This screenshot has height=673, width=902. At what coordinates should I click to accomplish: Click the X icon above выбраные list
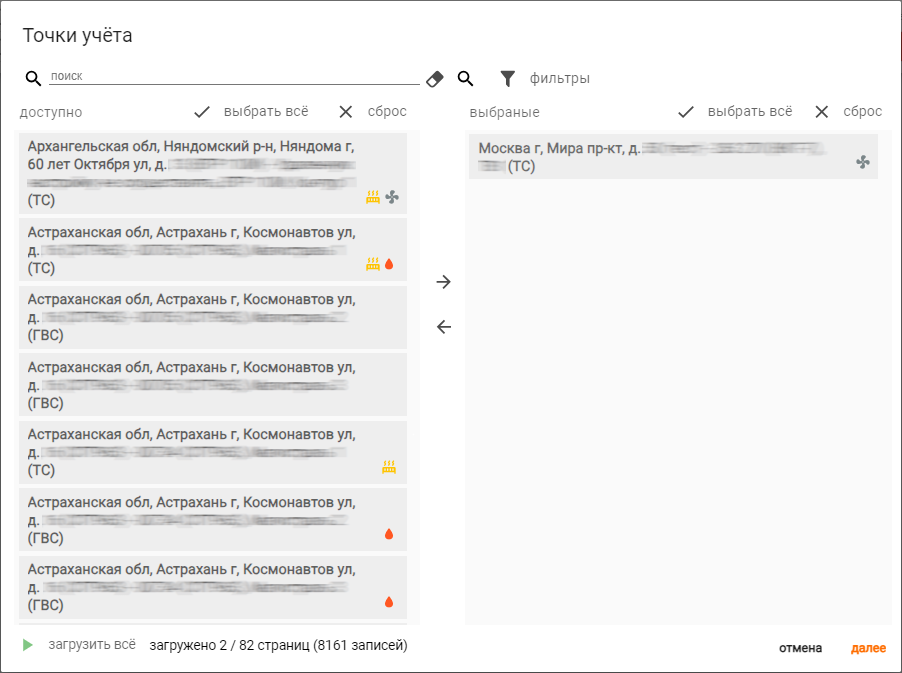tap(821, 112)
